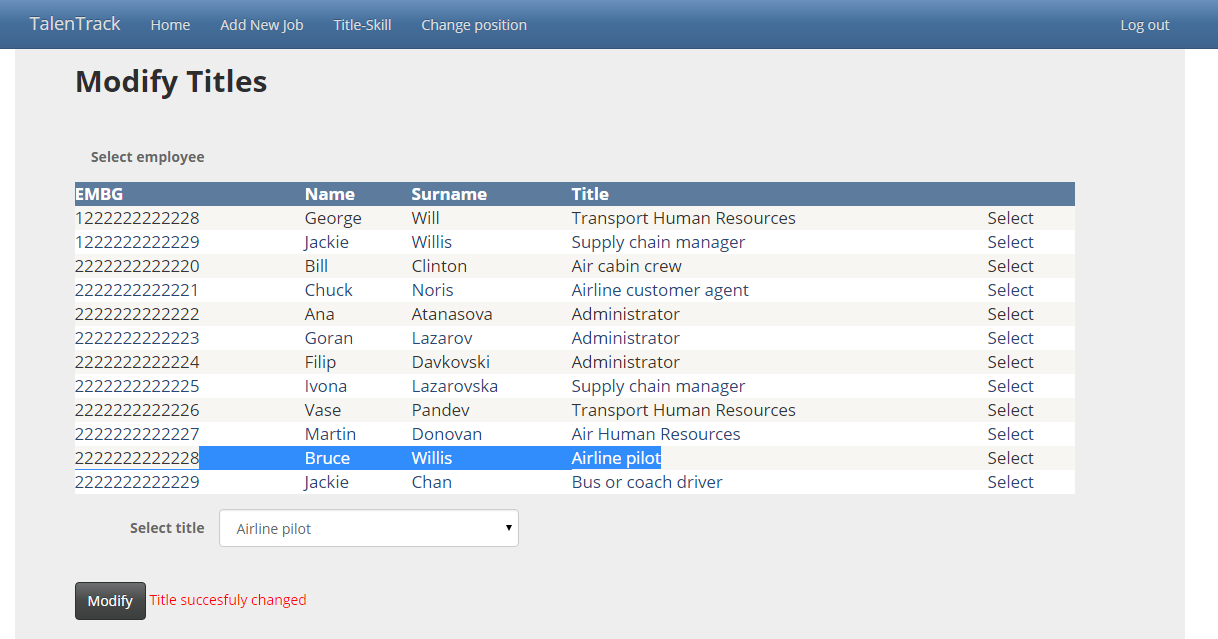Select employee Bruce Willis
The width and height of the screenshot is (1218, 639).
coord(1010,458)
